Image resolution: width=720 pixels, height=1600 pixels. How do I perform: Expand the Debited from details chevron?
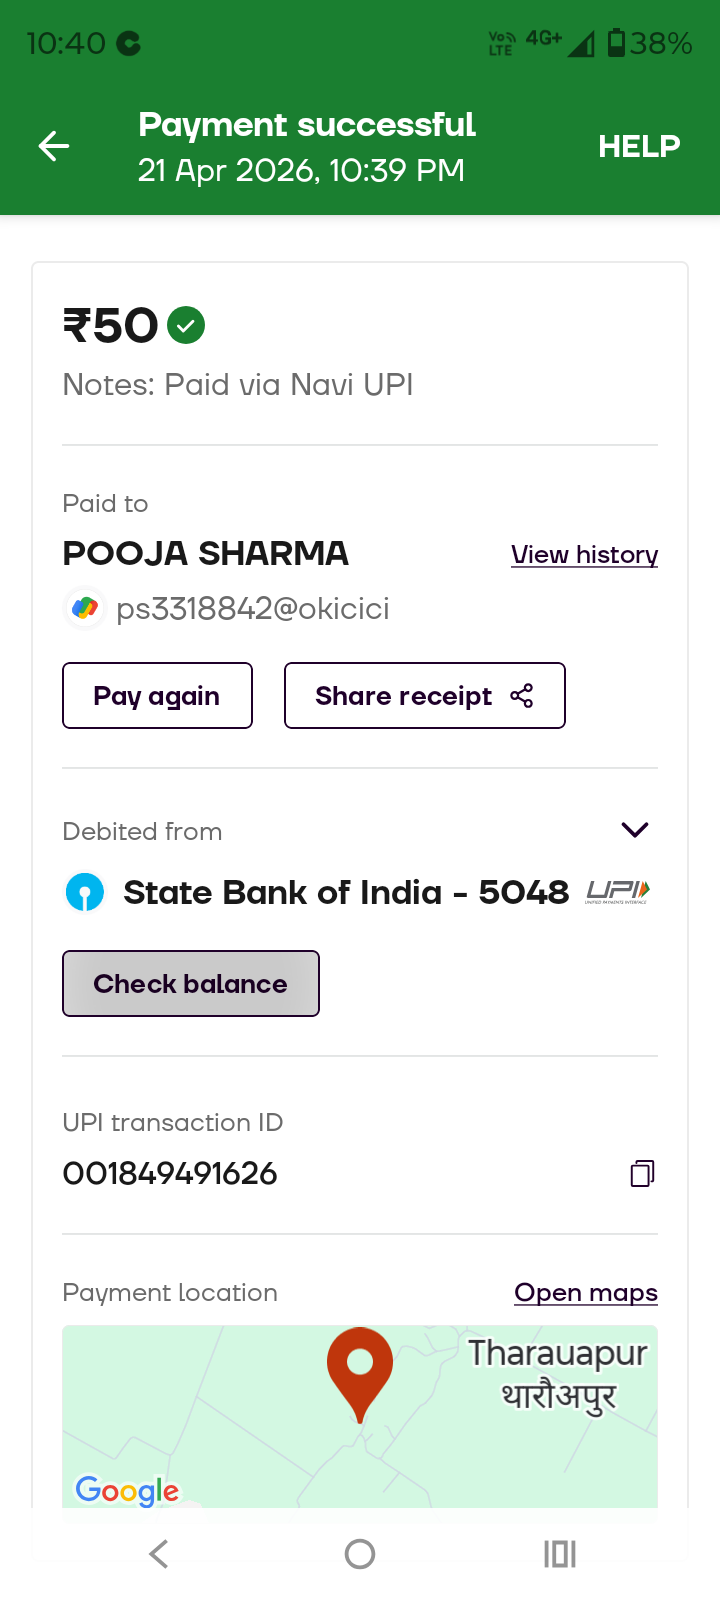(635, 830)
